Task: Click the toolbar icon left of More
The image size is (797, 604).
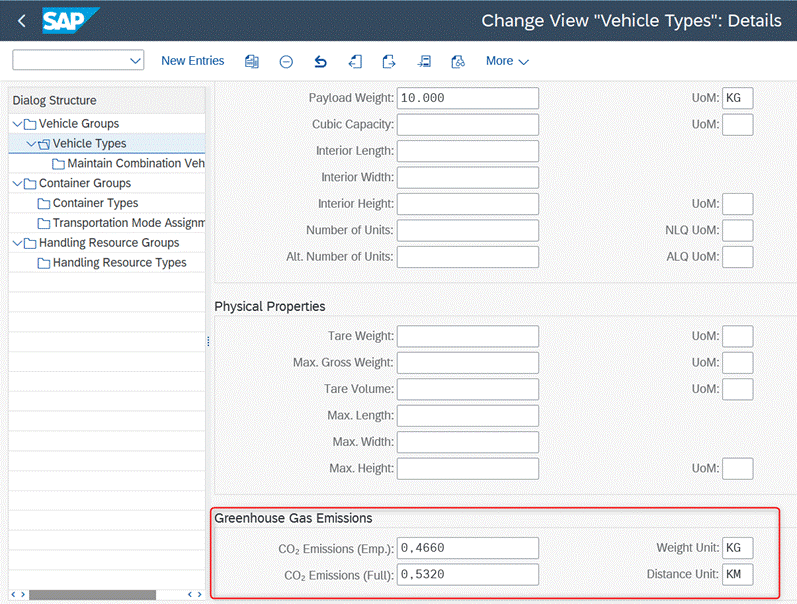Action: pos(458,61)
